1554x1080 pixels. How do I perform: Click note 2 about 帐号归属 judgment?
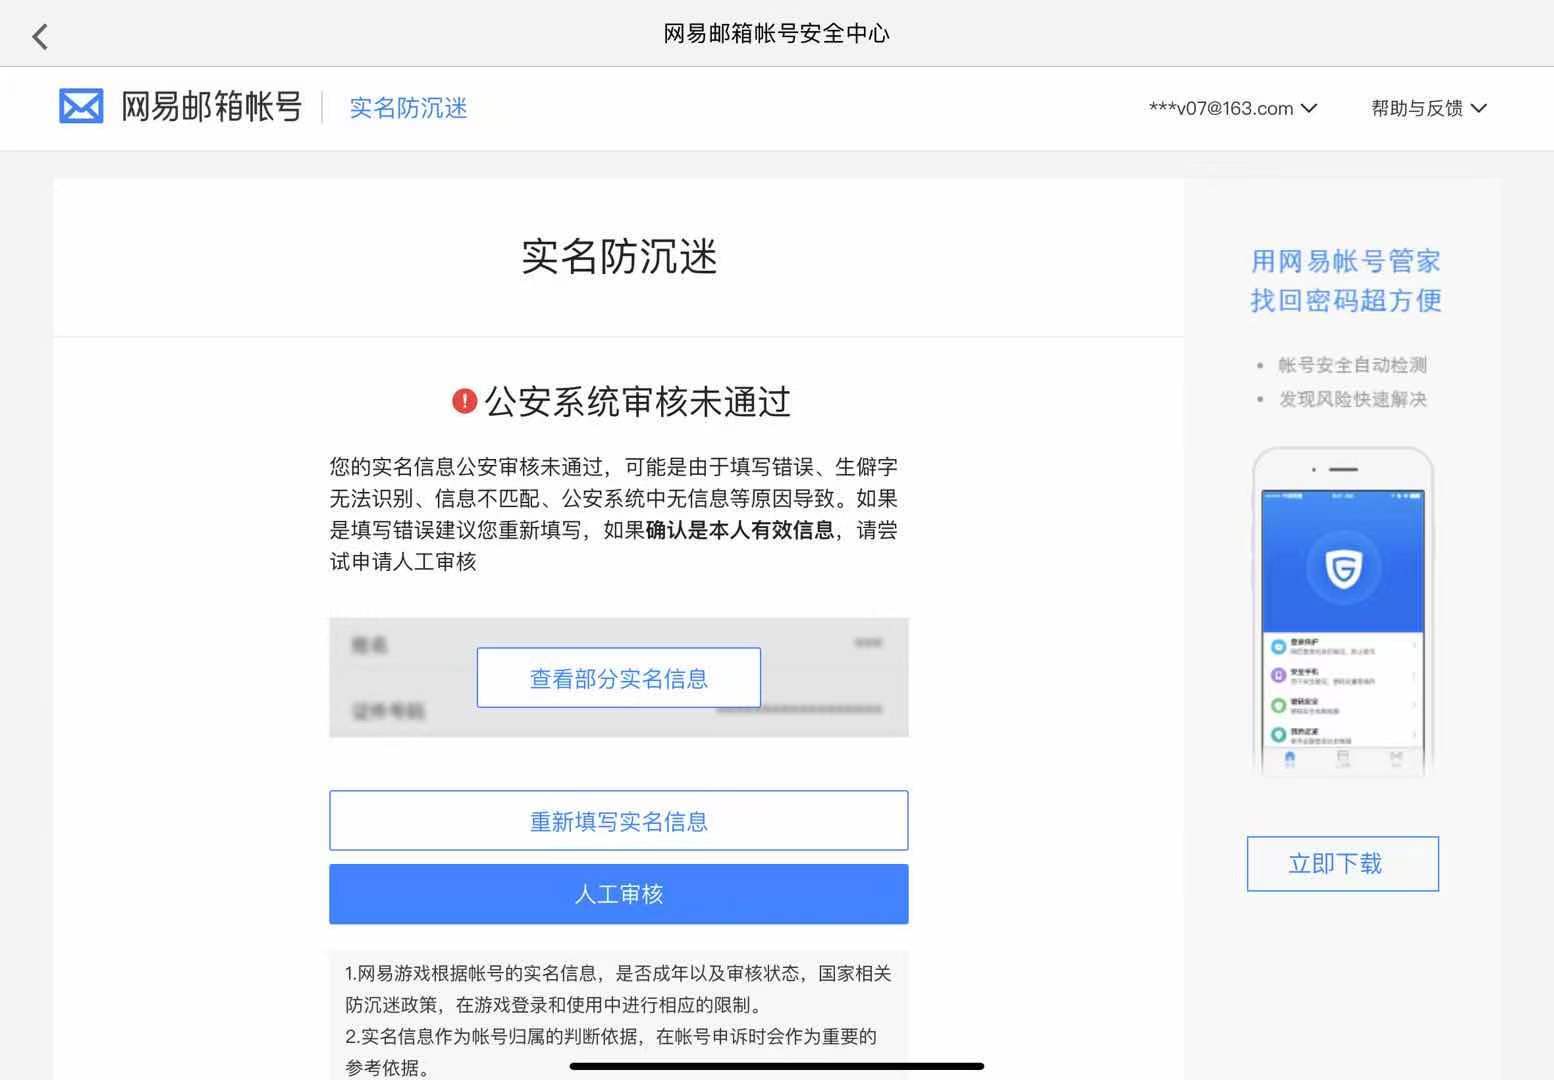pyautogui.click(x=611, y=1052)
